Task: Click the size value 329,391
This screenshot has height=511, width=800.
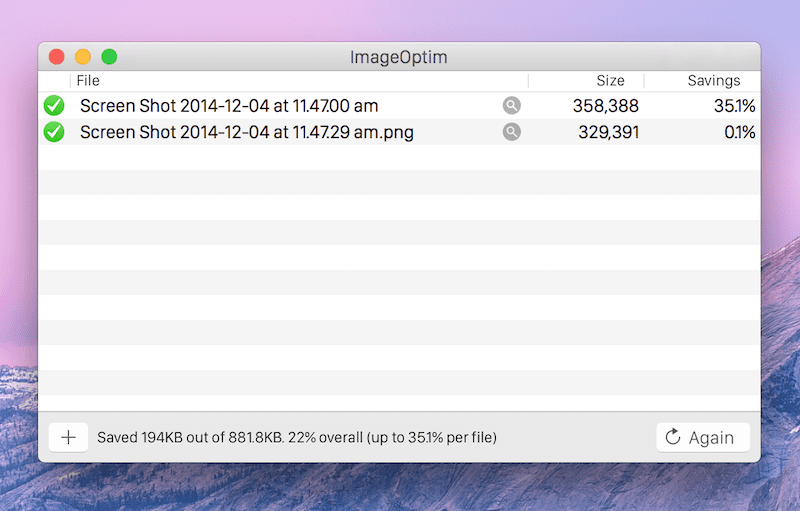Action: coord(609,133)
